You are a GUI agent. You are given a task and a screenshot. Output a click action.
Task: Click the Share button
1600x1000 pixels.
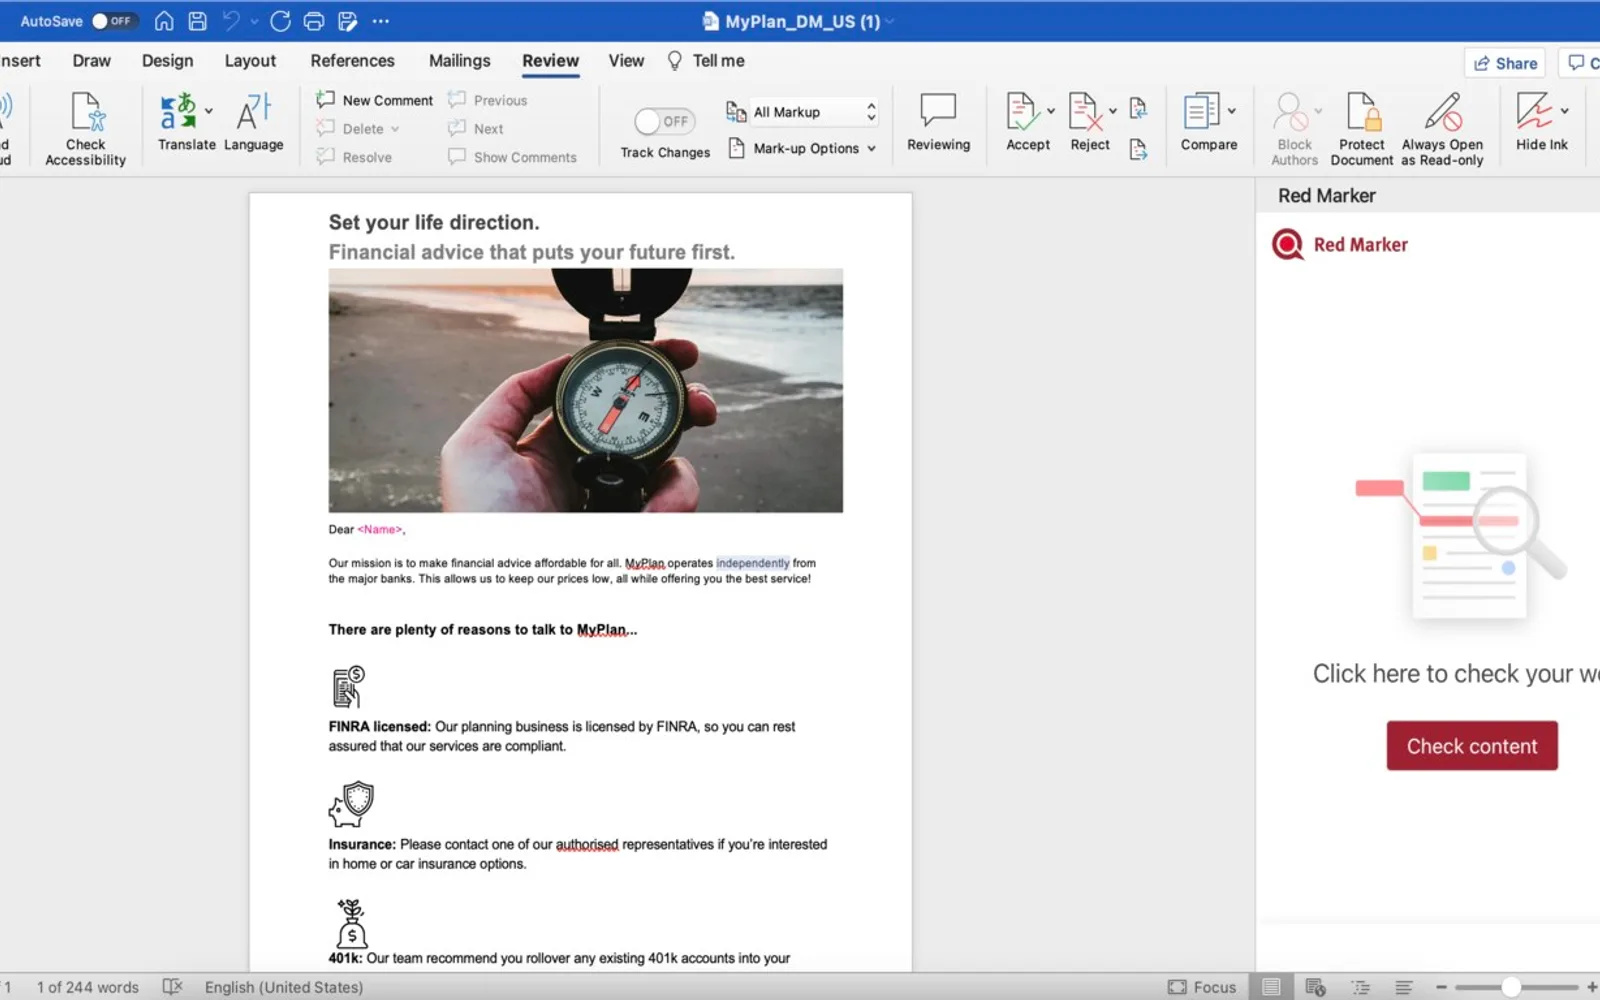coord(1505,63)
